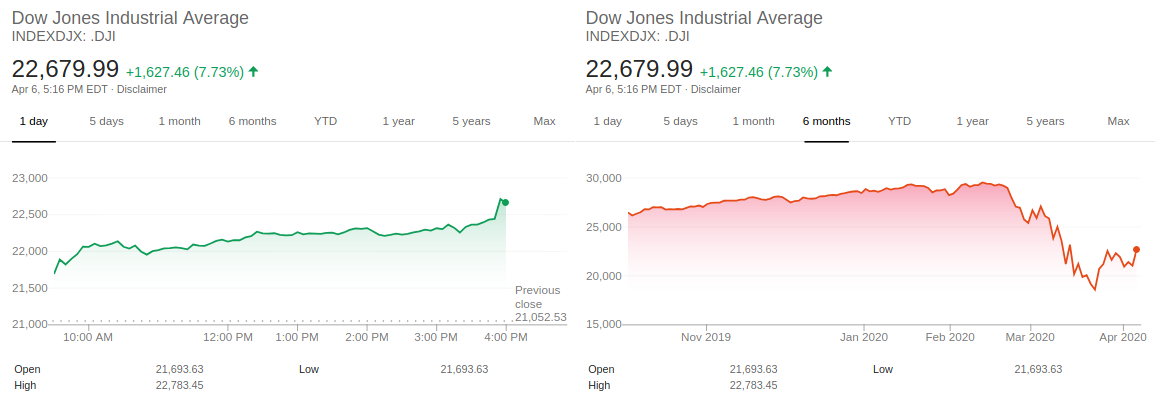Open 5 years range above the red chart
The height and width of the screenshot is (402, 1167).
(x=1045, y=121)
